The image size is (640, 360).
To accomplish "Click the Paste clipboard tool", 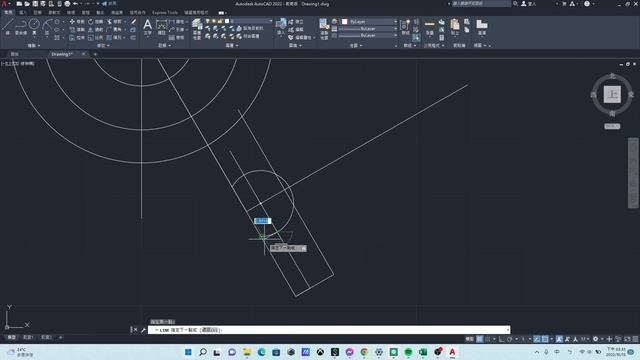I will tap(455, 27).
